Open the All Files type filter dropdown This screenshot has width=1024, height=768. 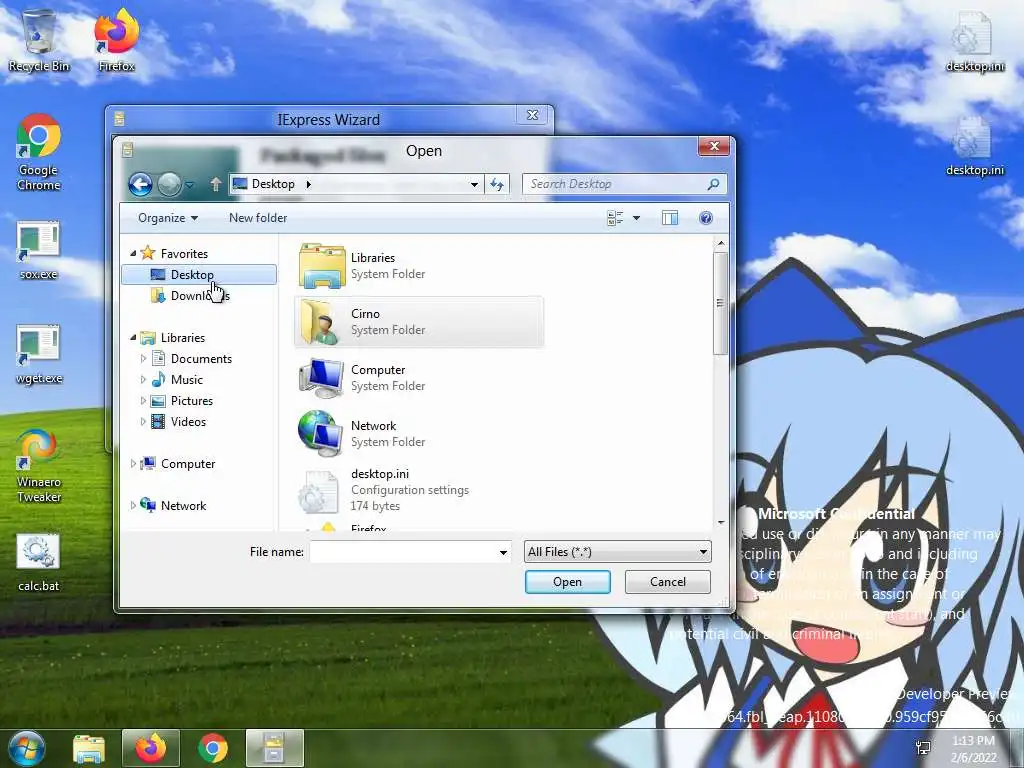click(617, 552)
